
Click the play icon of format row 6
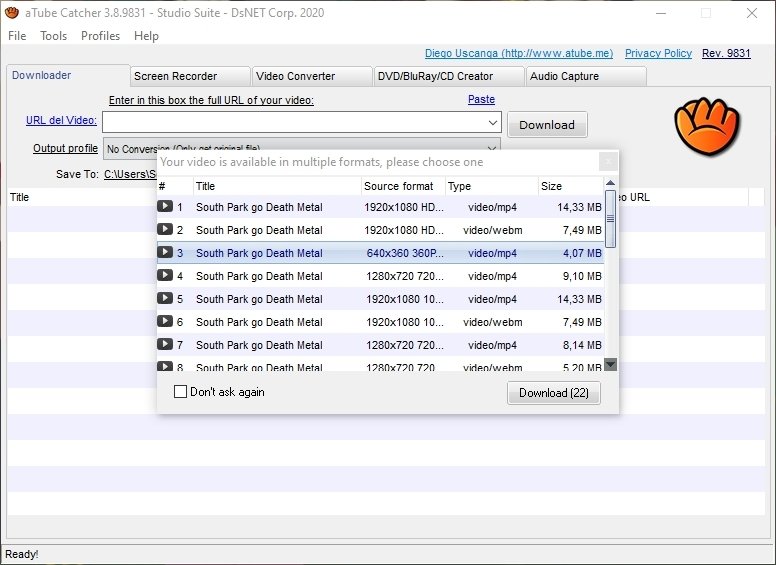click(165, 322)
